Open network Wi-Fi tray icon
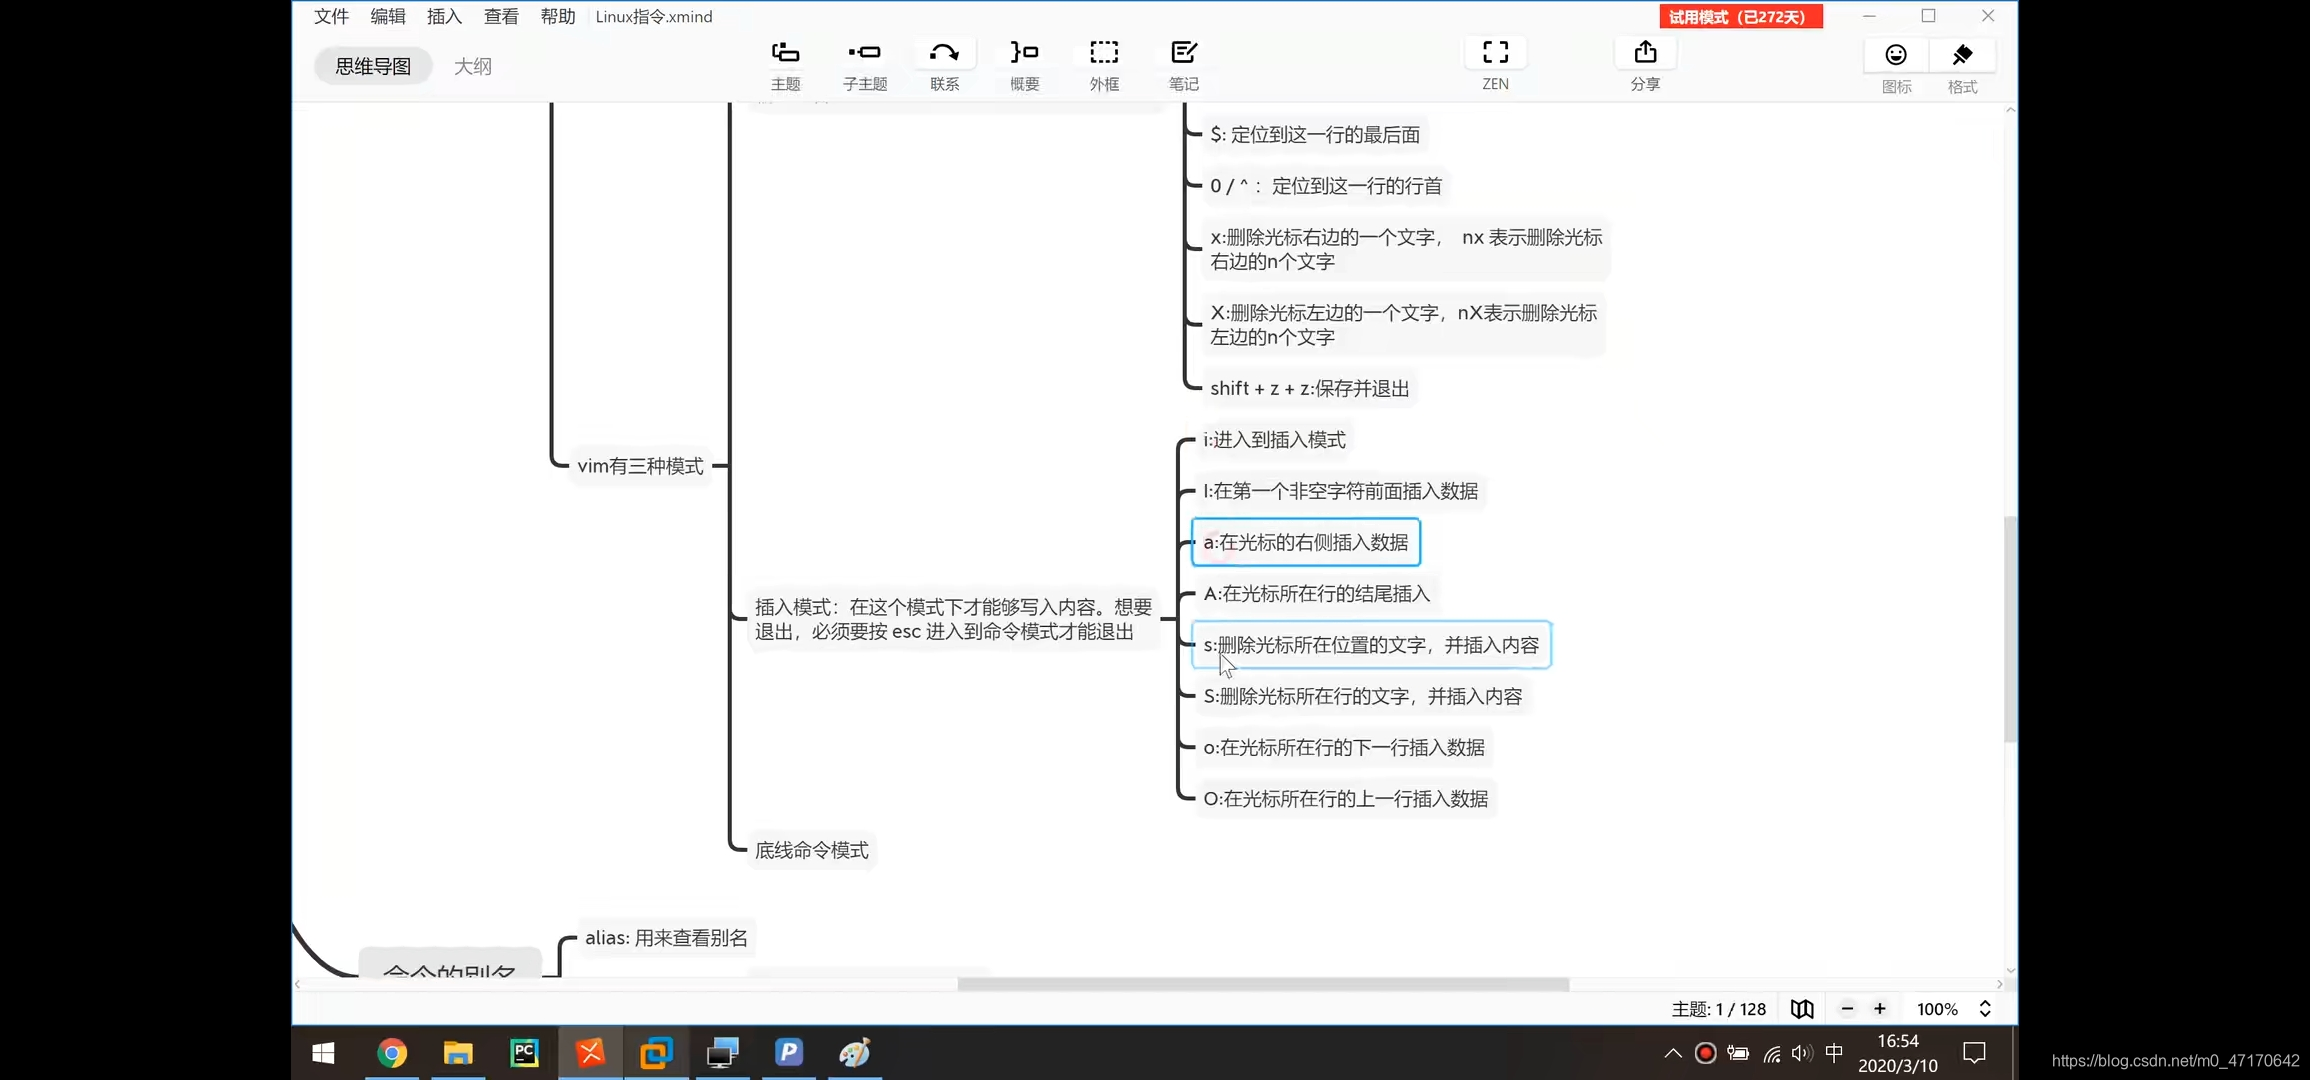This screenshot has height=1080, width=2310. click(x=1771, y=1053)
